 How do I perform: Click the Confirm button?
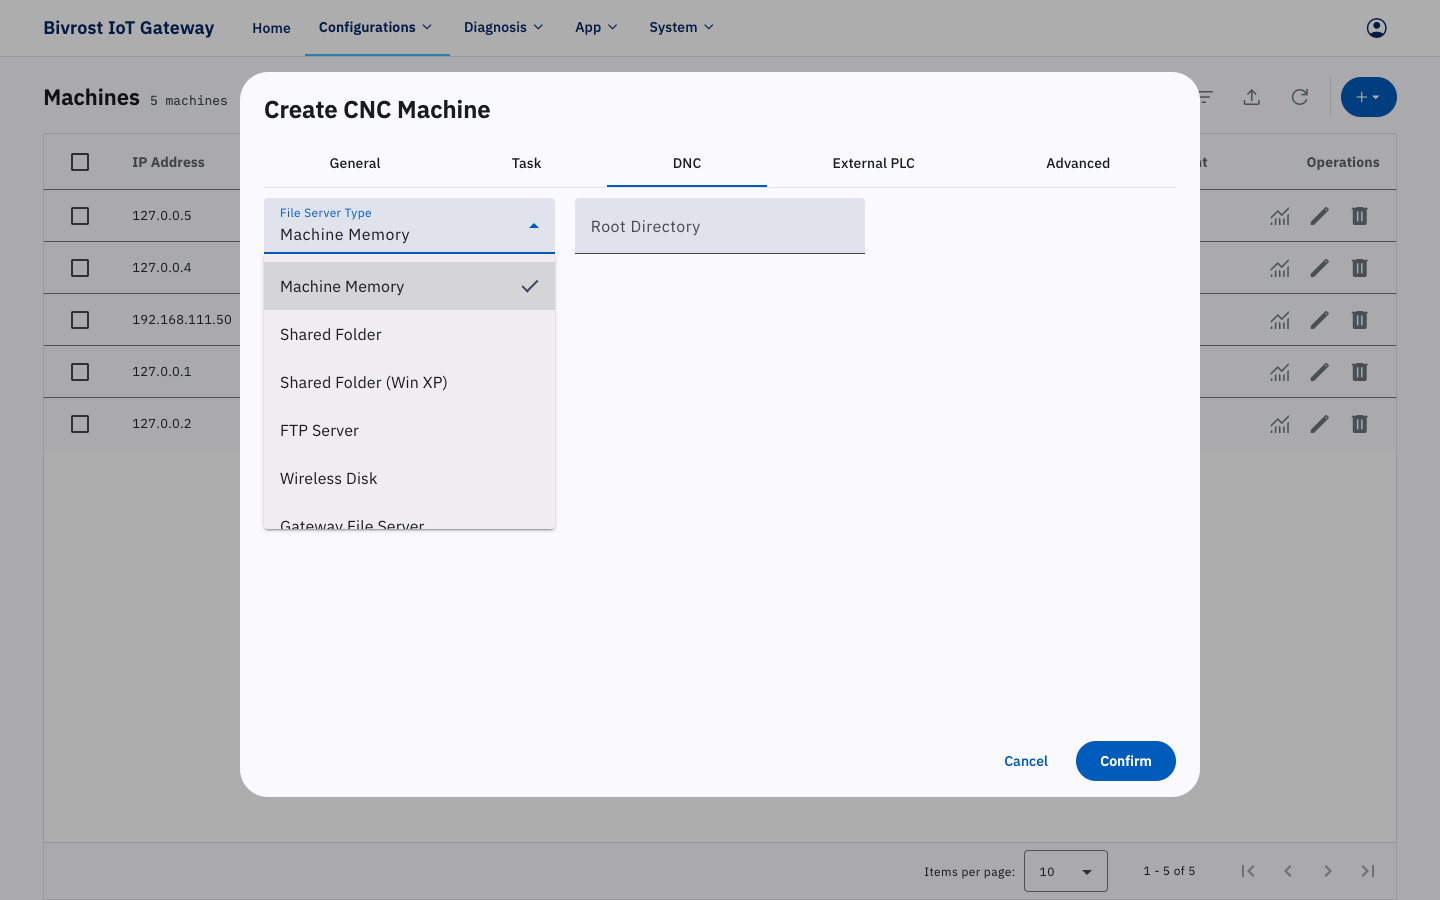coord(1126,761)
